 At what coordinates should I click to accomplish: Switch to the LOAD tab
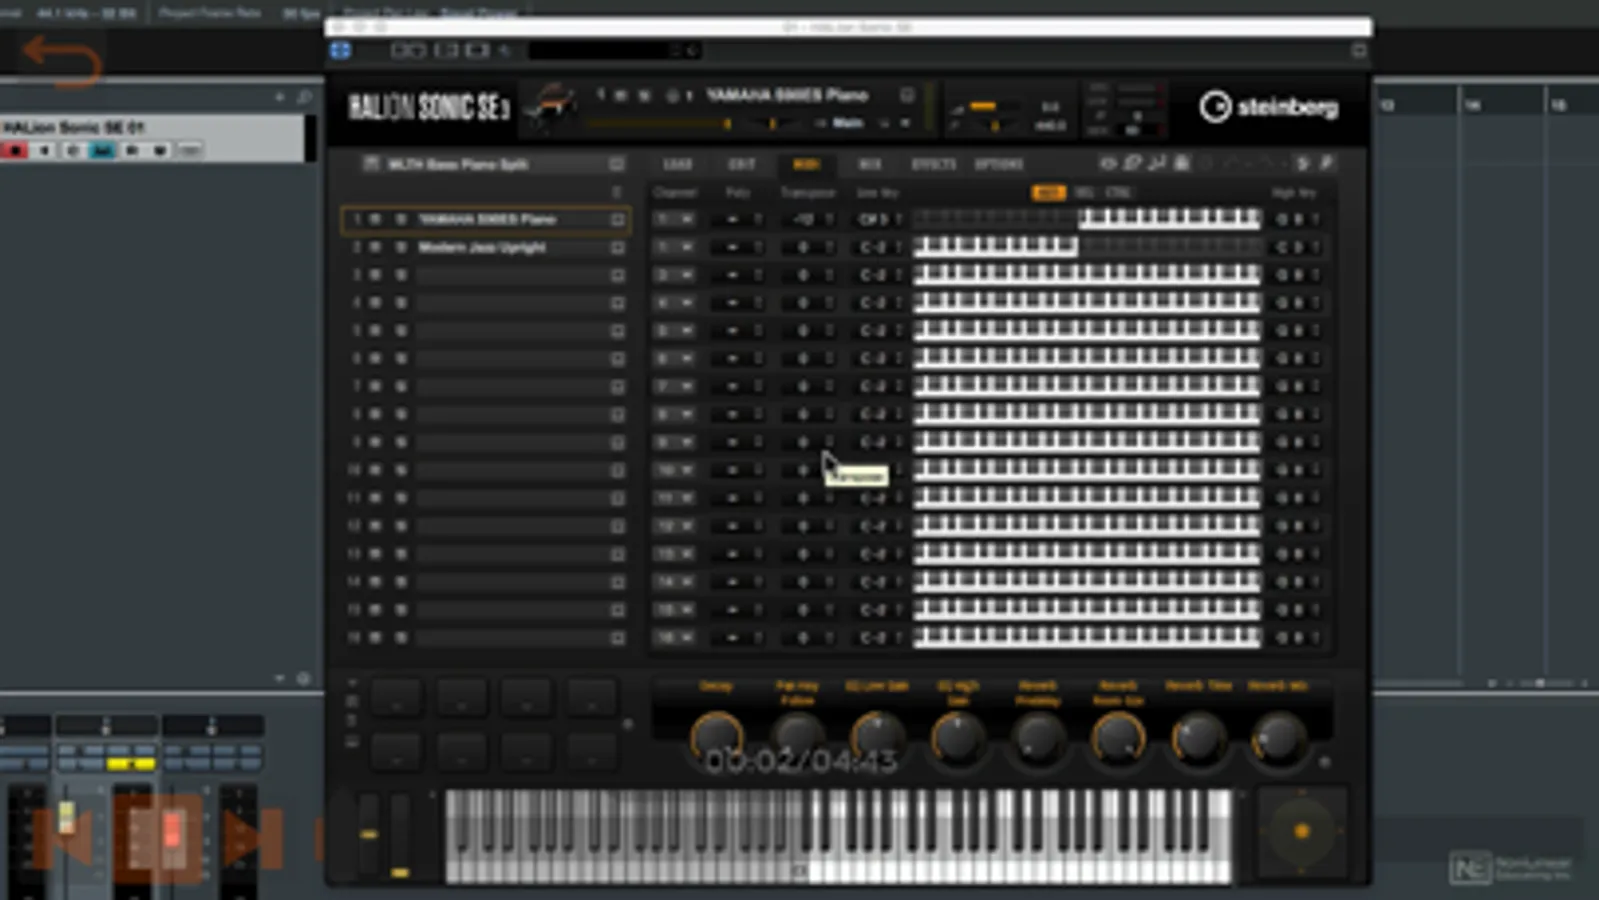[677, 164]
